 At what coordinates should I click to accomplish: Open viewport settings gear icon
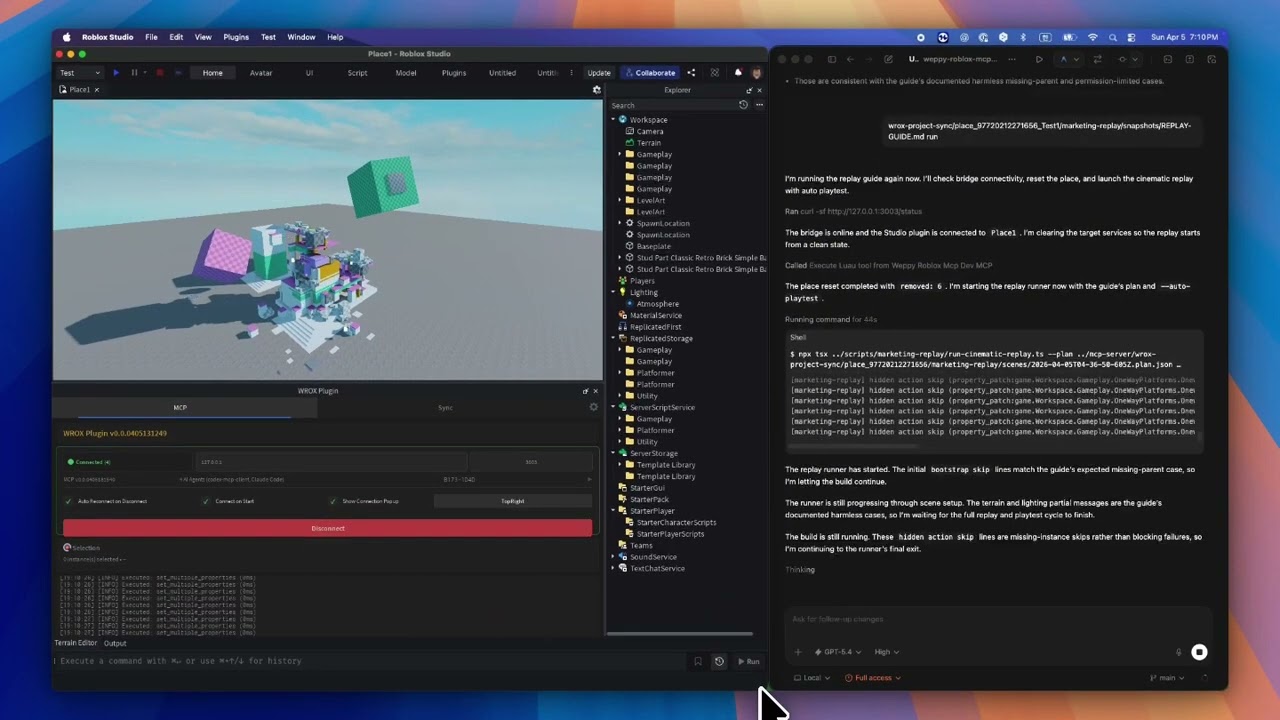597,90
